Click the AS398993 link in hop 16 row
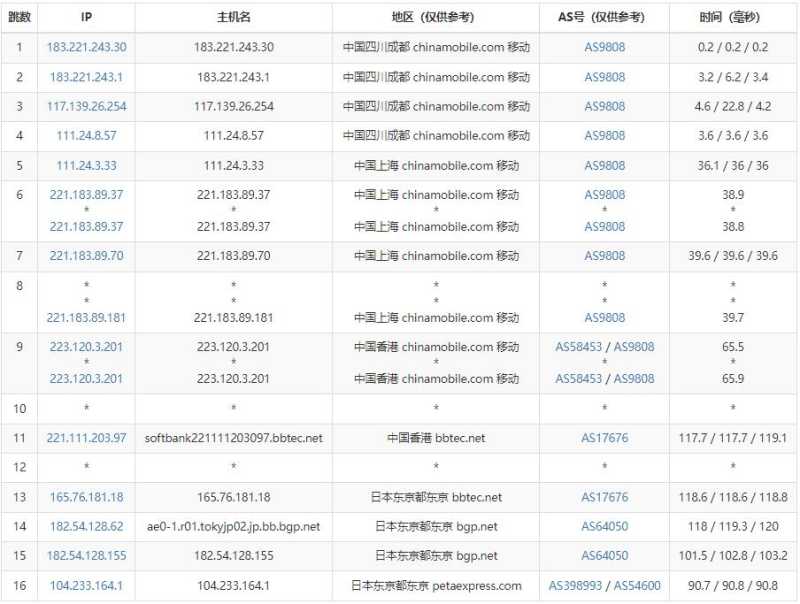The width and height of the screenshot is (800, 604). click(x=575, y=585)
